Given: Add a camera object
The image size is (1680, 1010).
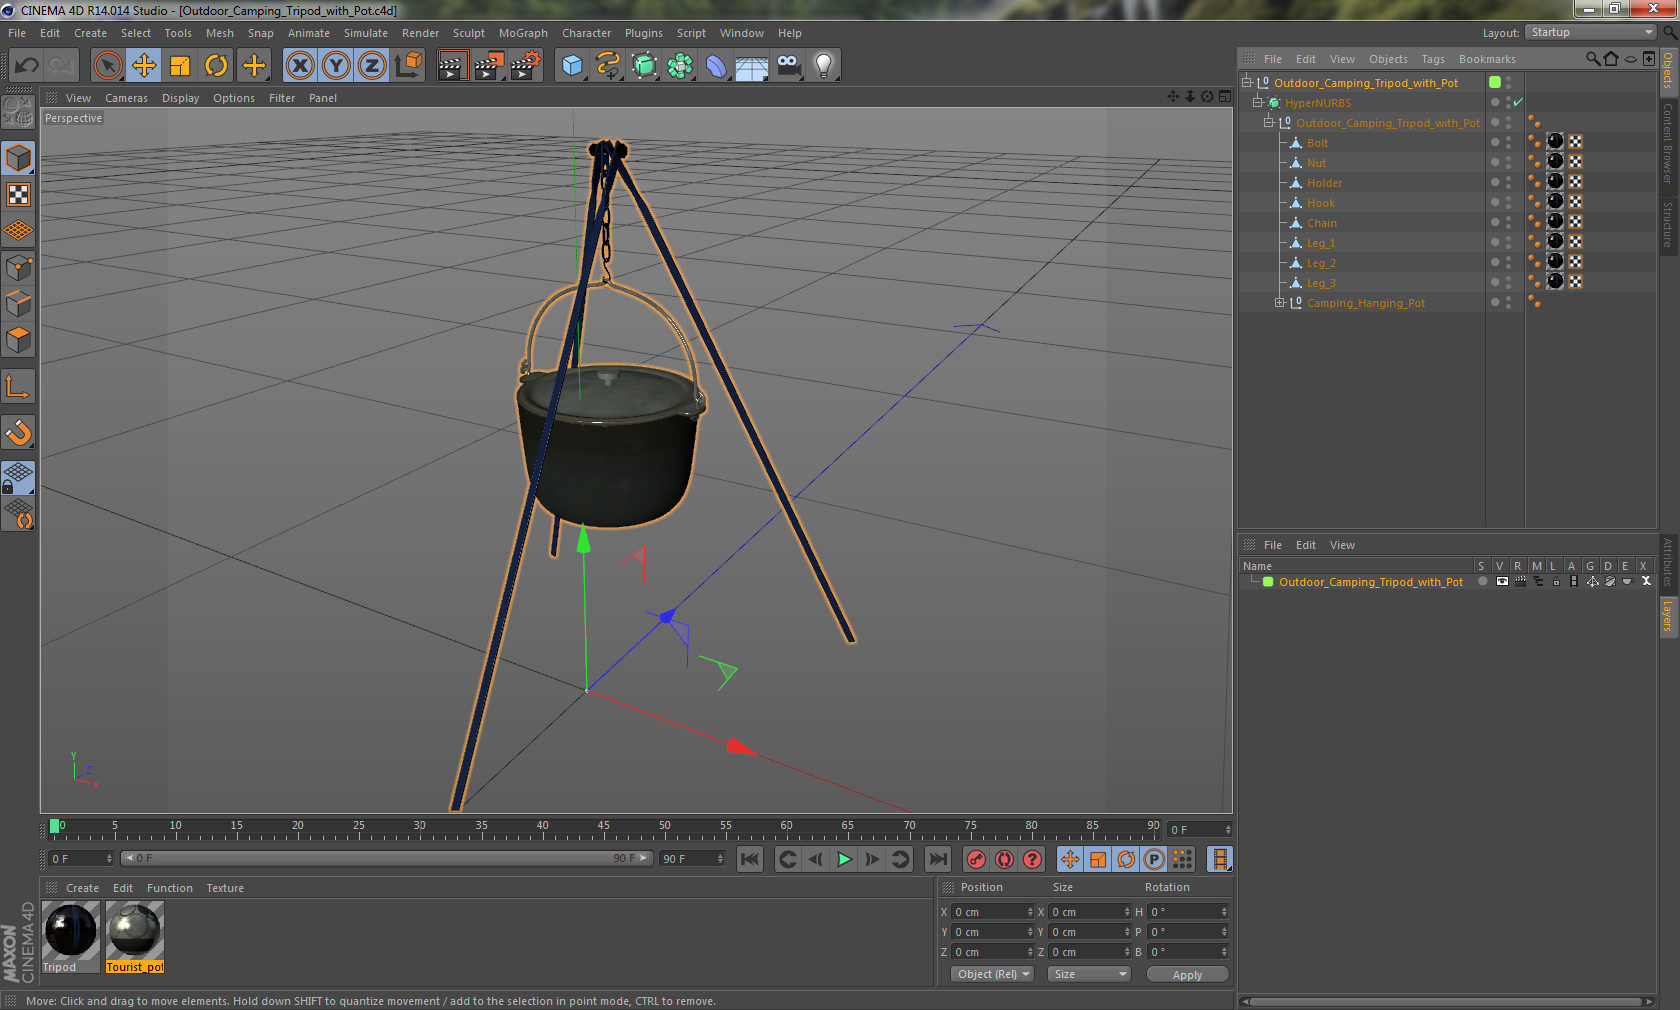Looking at the screenshot, I should click(788, 66).
